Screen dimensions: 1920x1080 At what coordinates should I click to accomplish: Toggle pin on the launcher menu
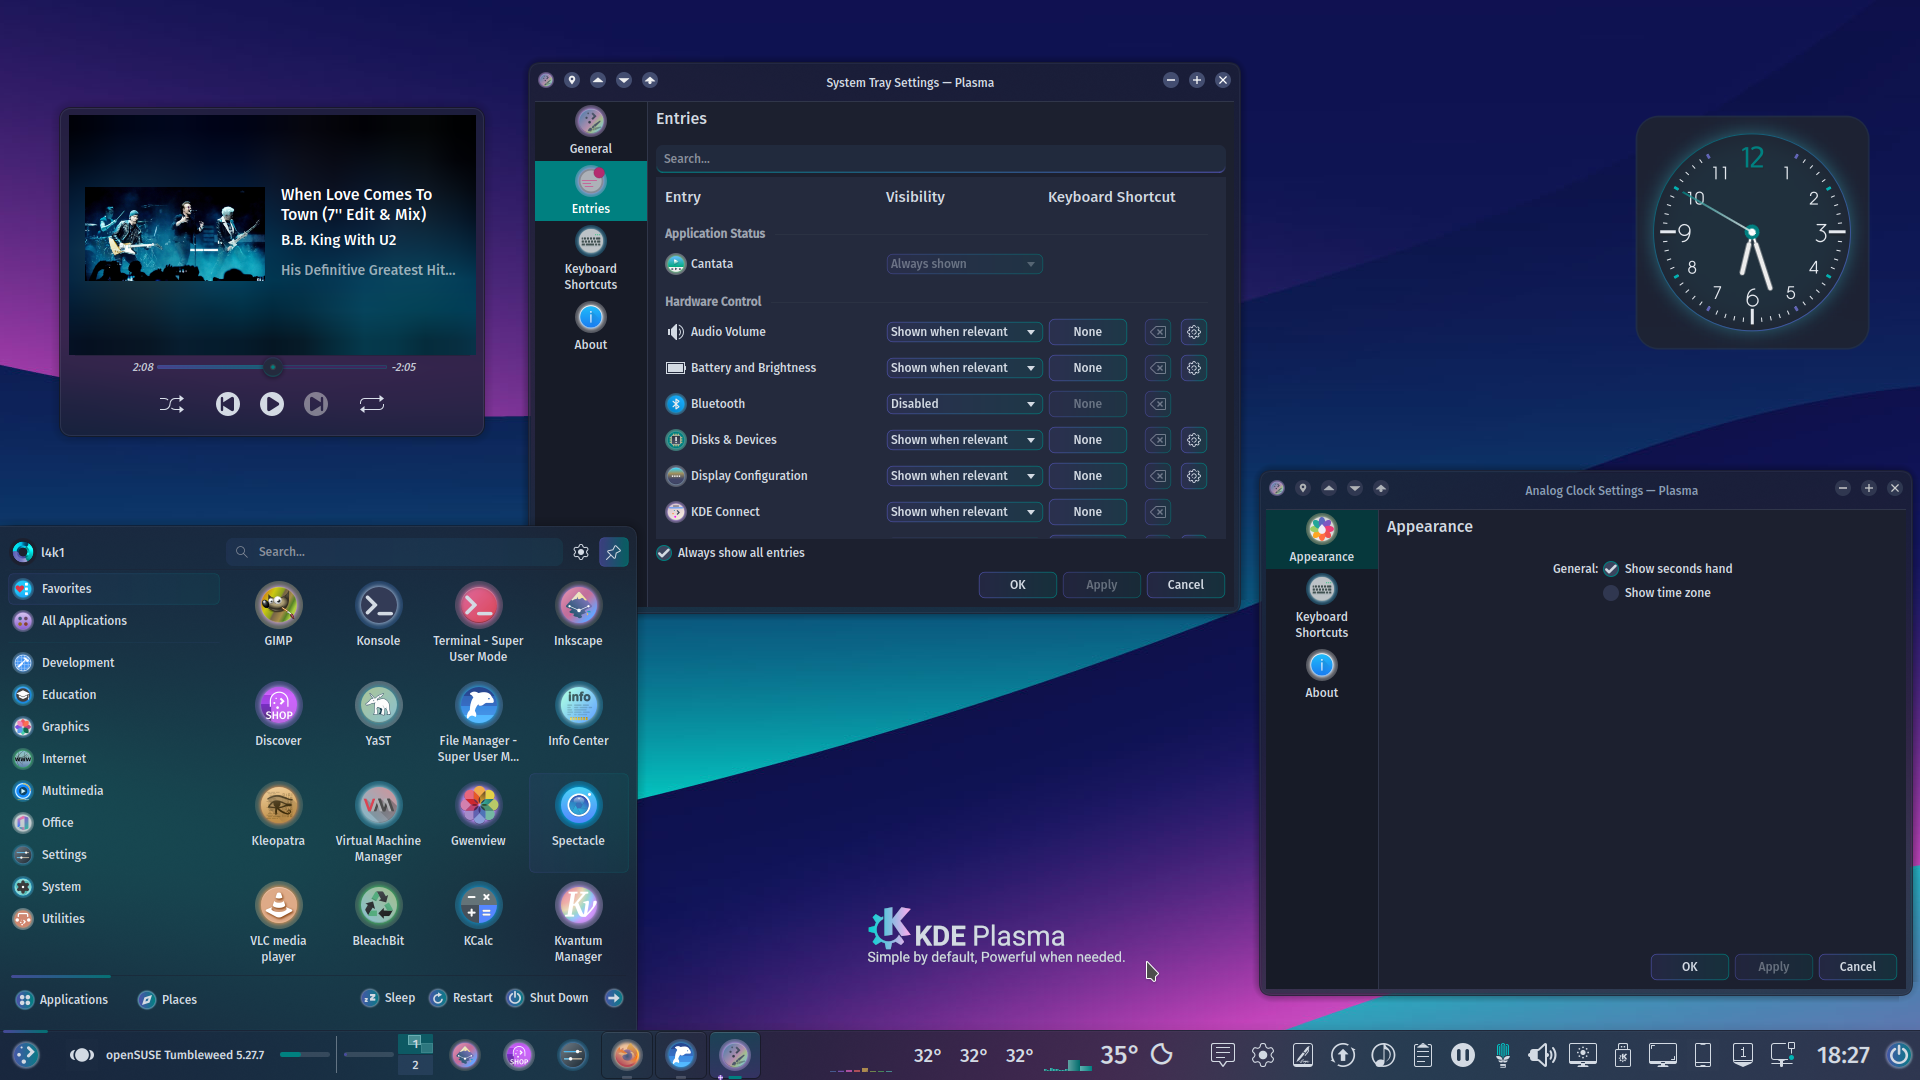(614, 551)
